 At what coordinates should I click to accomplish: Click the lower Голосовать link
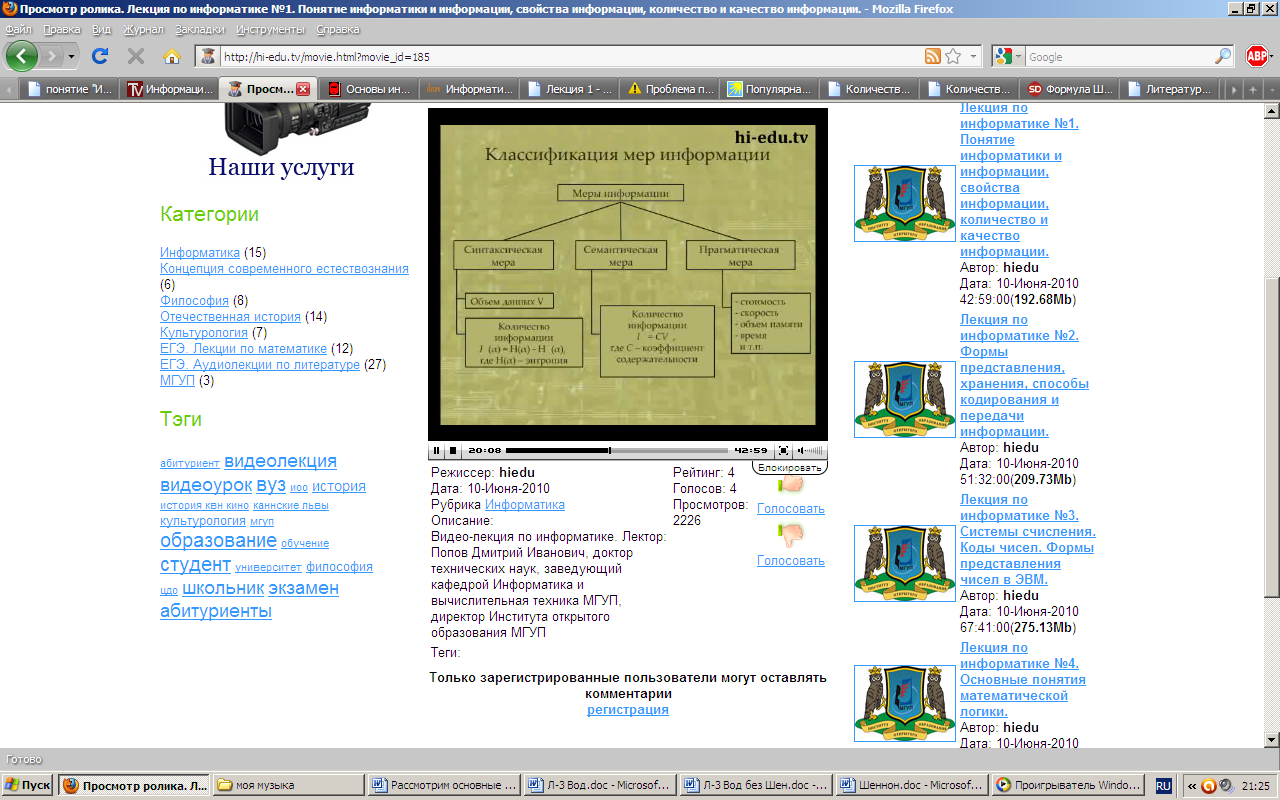pyautogui.click(x=791, y=561)
